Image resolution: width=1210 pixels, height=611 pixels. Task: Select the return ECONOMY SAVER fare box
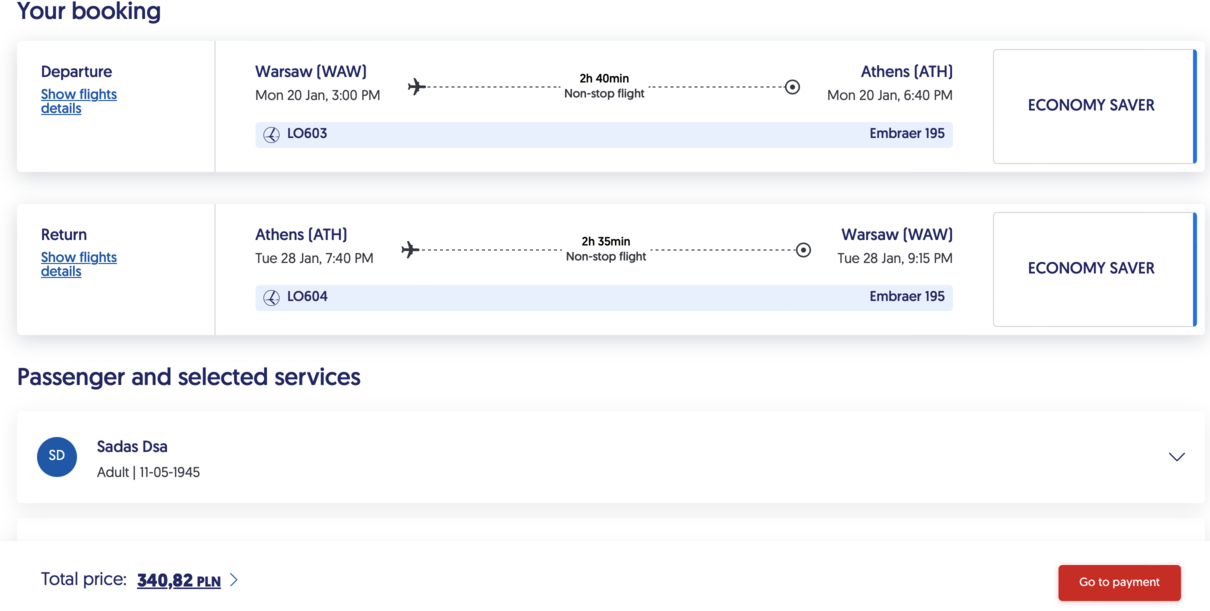(x=1094, y=269)
